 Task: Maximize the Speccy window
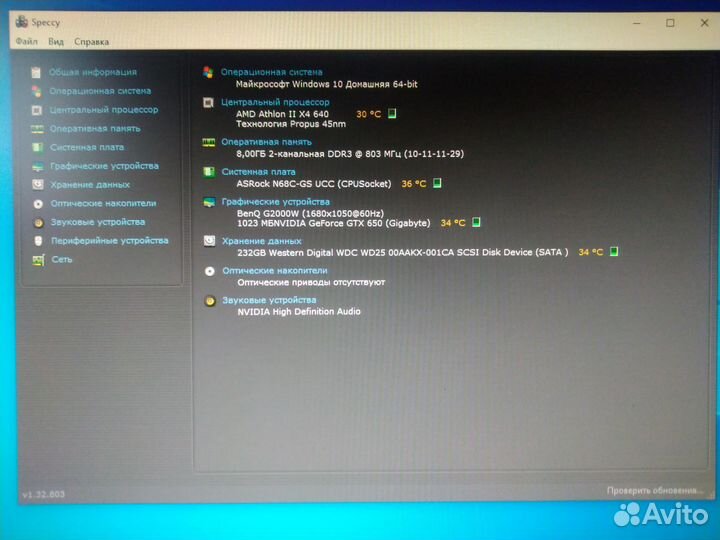click(x=670, y=22)
